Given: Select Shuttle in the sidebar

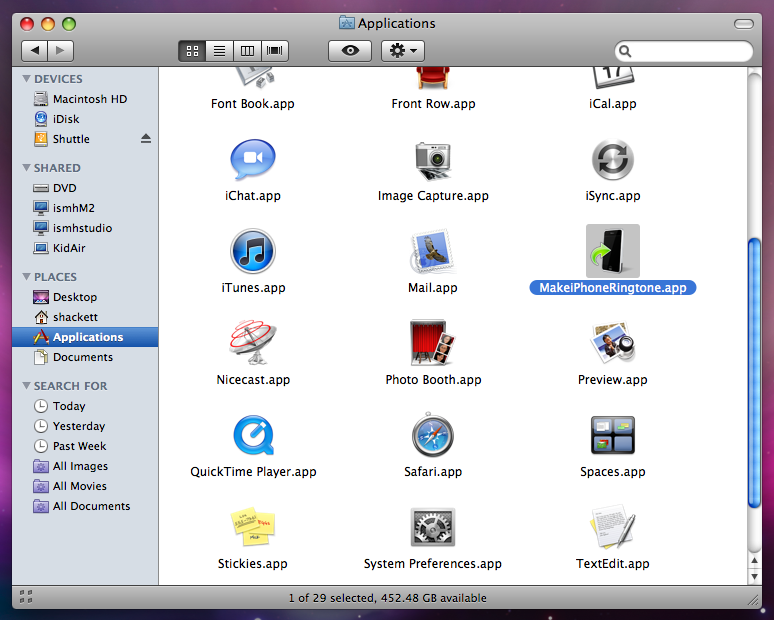Looking at the screenshot, I should 85,139.
